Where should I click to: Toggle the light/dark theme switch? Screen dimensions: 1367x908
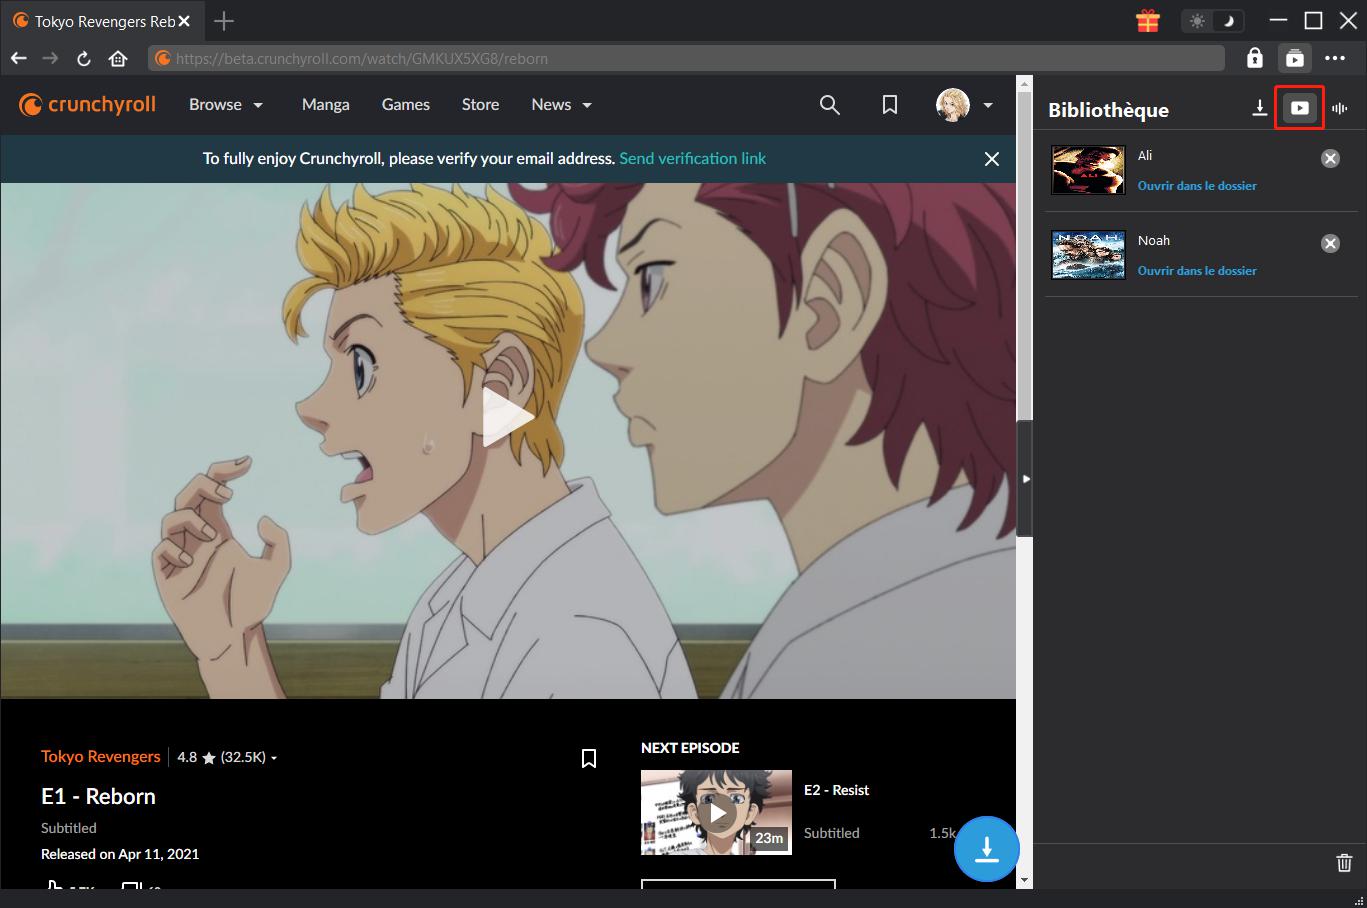pos(1212,21)
